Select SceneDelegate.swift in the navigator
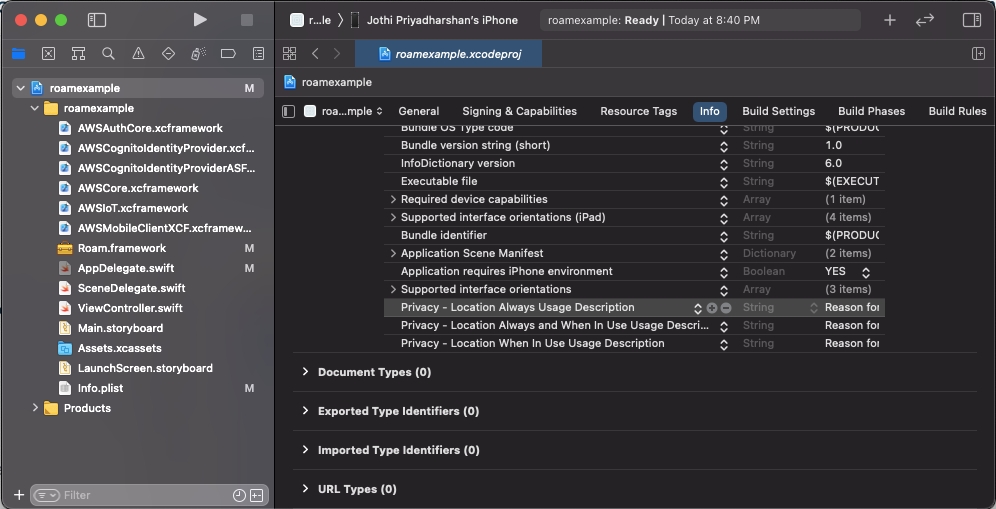The height and width of the screenshot is (509, 996). 131,288
